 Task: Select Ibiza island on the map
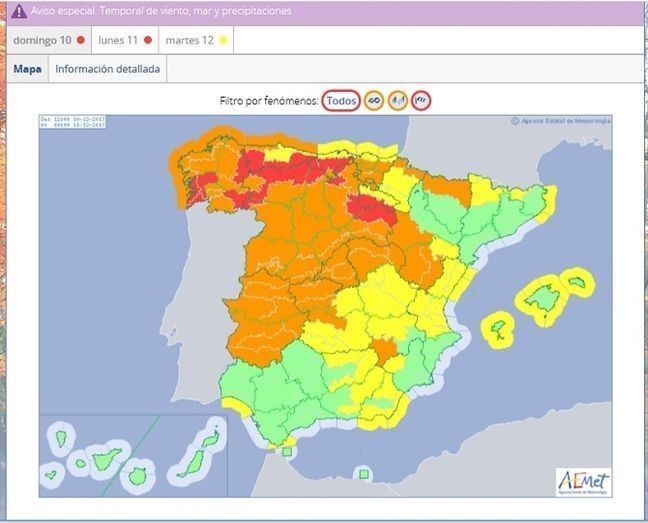[497, 327]
